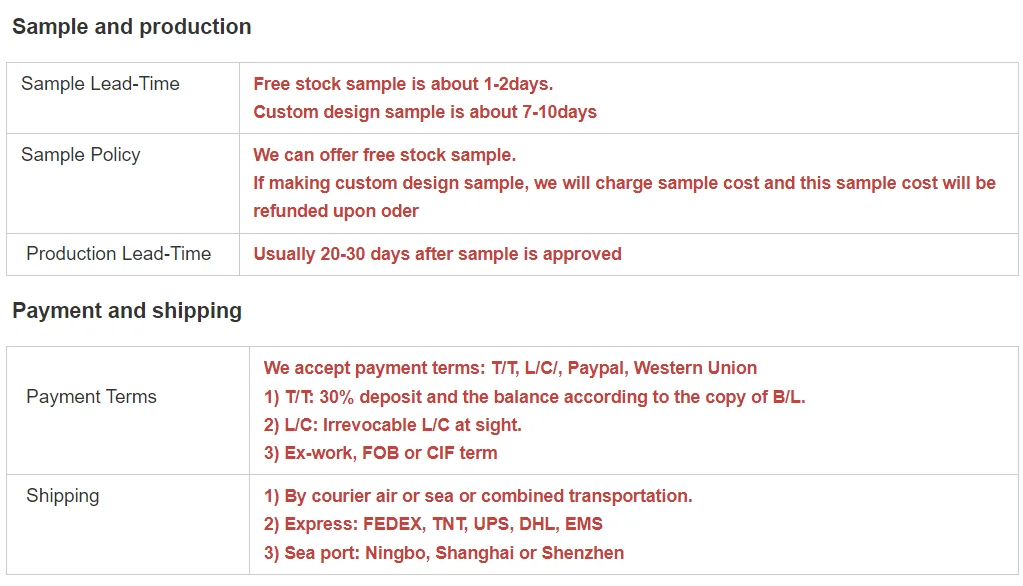This screenshot has width=1023, height=586.
Task: Click the "Payment and shipping" heading
Action: [x=127, y=311]
